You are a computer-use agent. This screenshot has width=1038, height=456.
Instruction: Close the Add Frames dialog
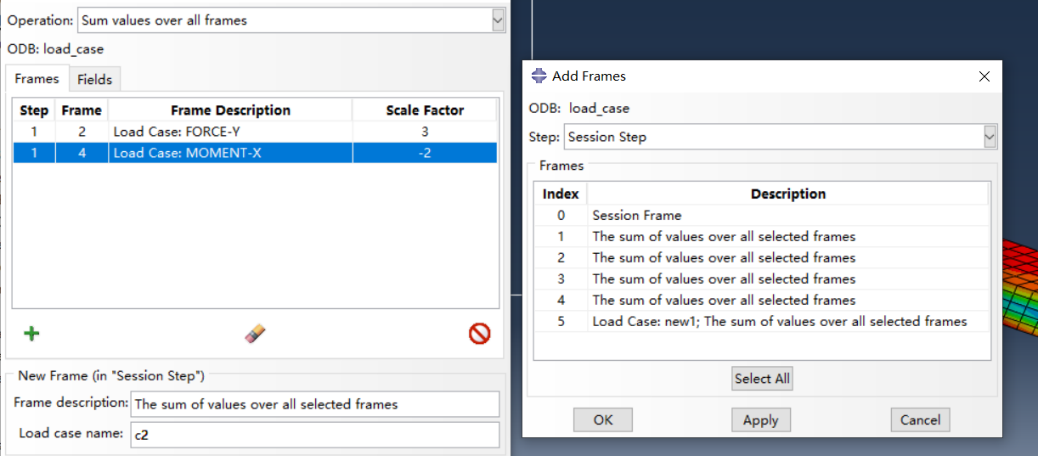[x=984, y=76]
